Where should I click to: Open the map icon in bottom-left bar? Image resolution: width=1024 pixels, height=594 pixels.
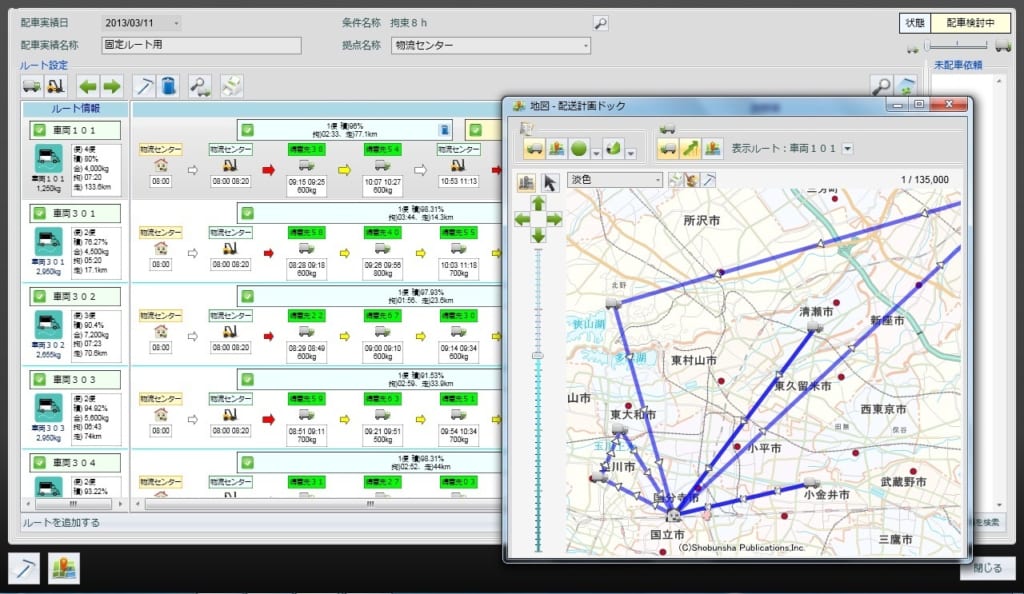coord(65,567)
